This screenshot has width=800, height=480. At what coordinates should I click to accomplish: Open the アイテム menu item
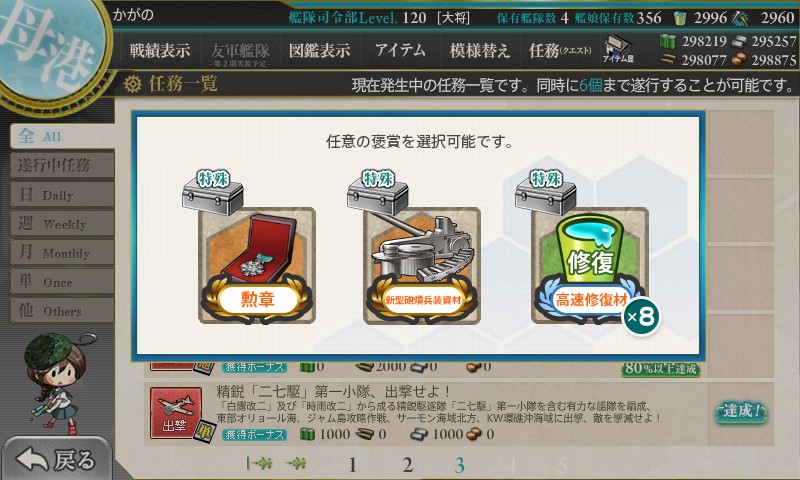pos(400,50)
